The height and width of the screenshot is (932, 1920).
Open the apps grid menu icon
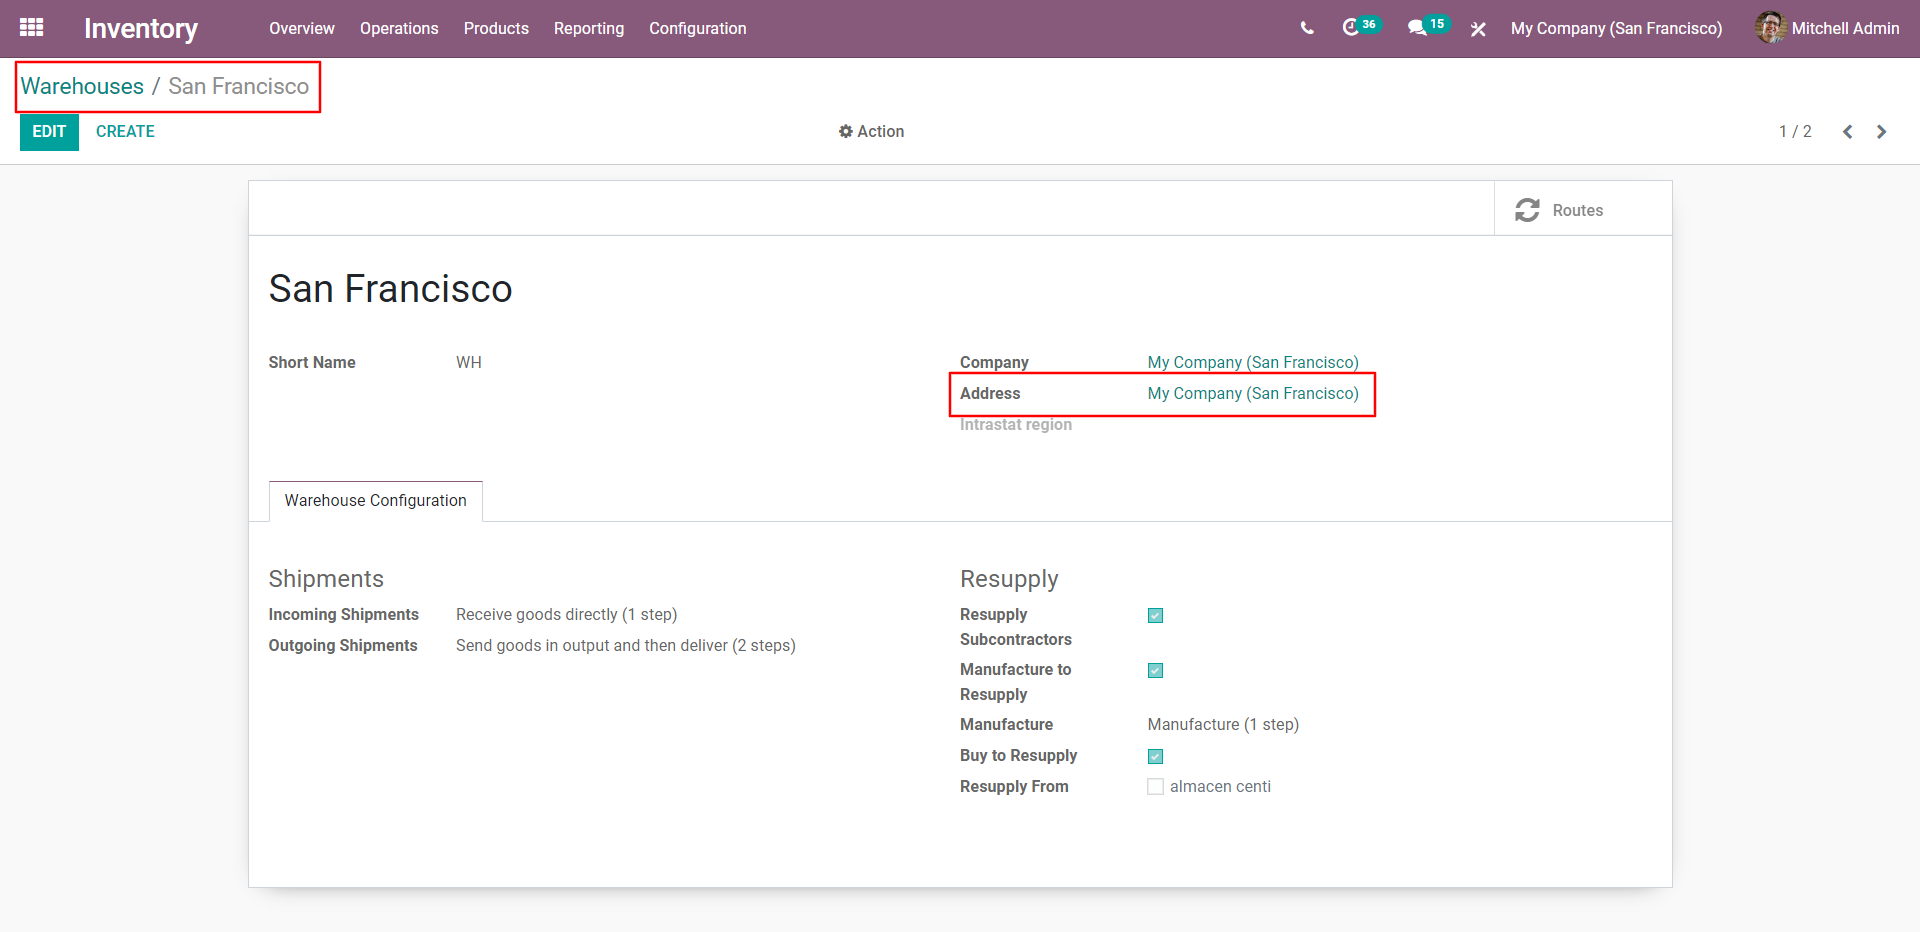click(31, 28)
